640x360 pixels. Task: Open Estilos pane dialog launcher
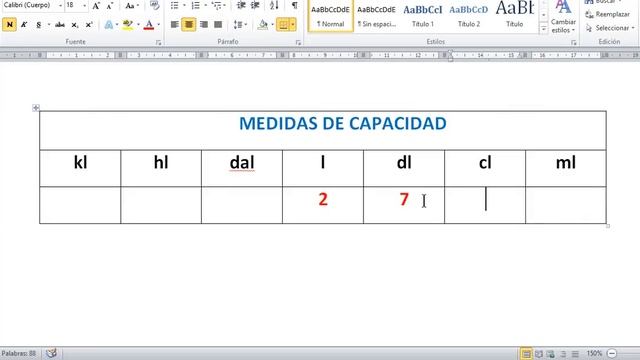tap(573, 42)
